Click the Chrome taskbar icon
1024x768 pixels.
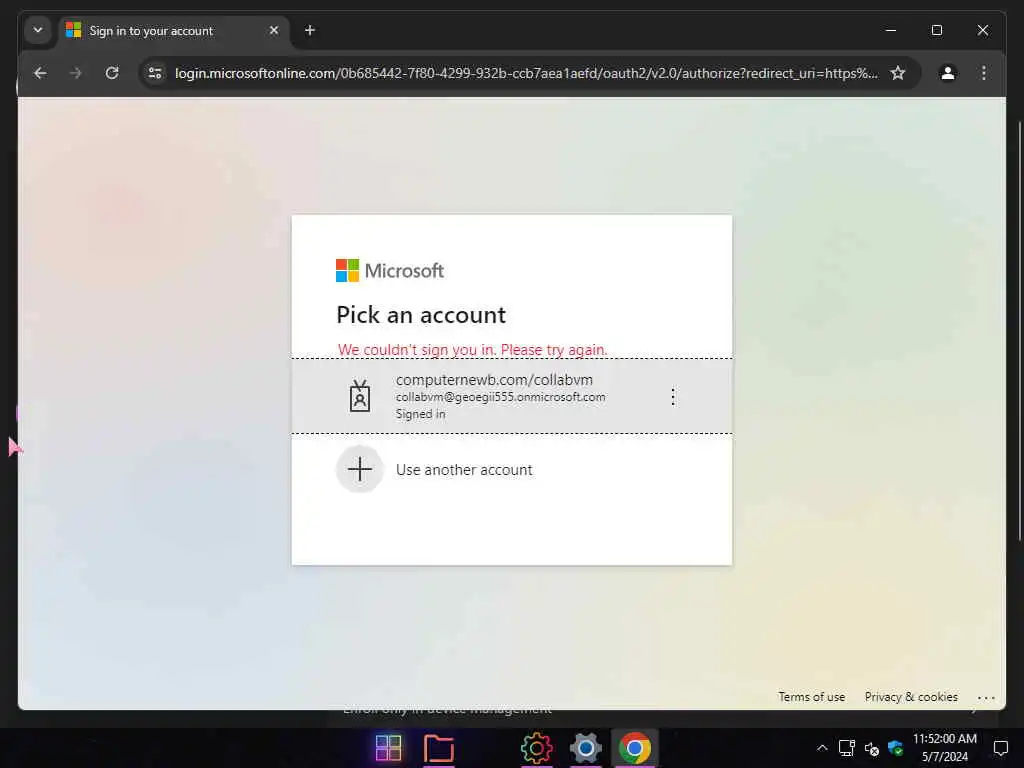[634, 748]
